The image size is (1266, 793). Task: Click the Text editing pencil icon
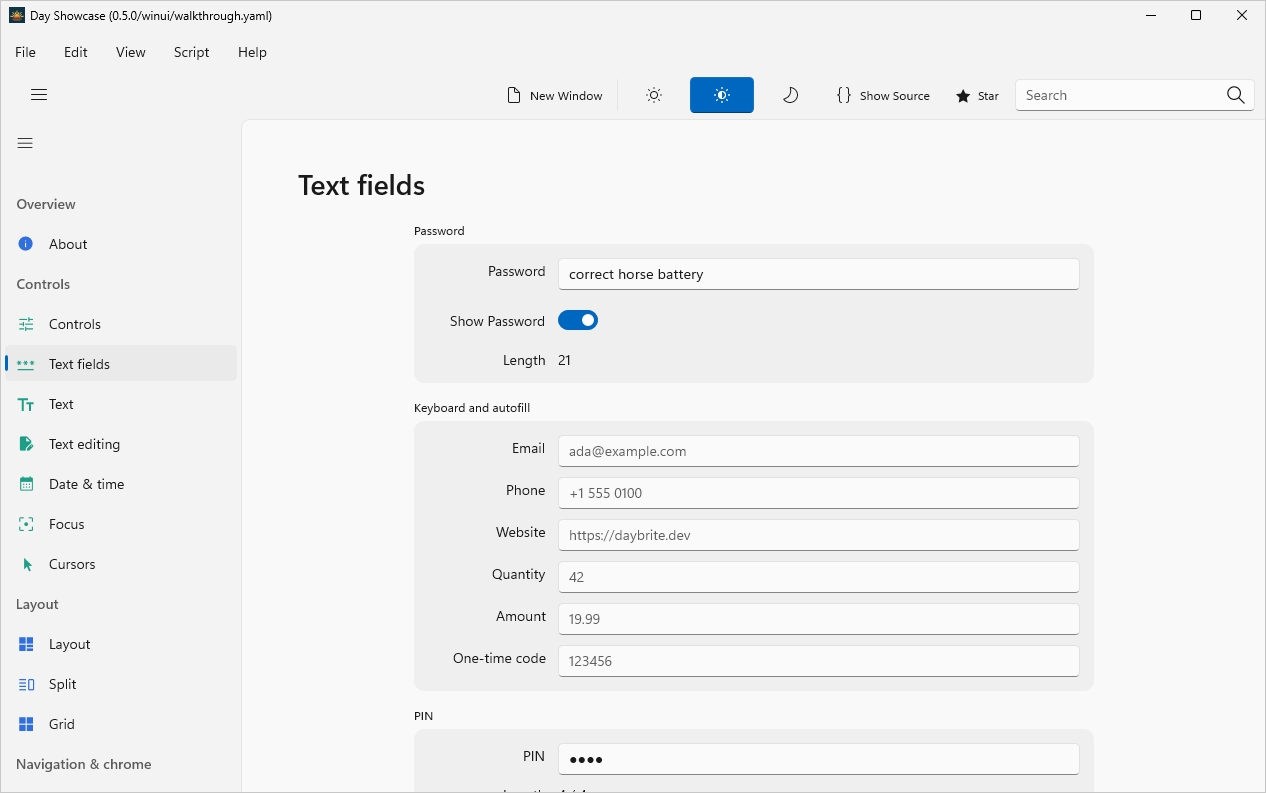27,444
